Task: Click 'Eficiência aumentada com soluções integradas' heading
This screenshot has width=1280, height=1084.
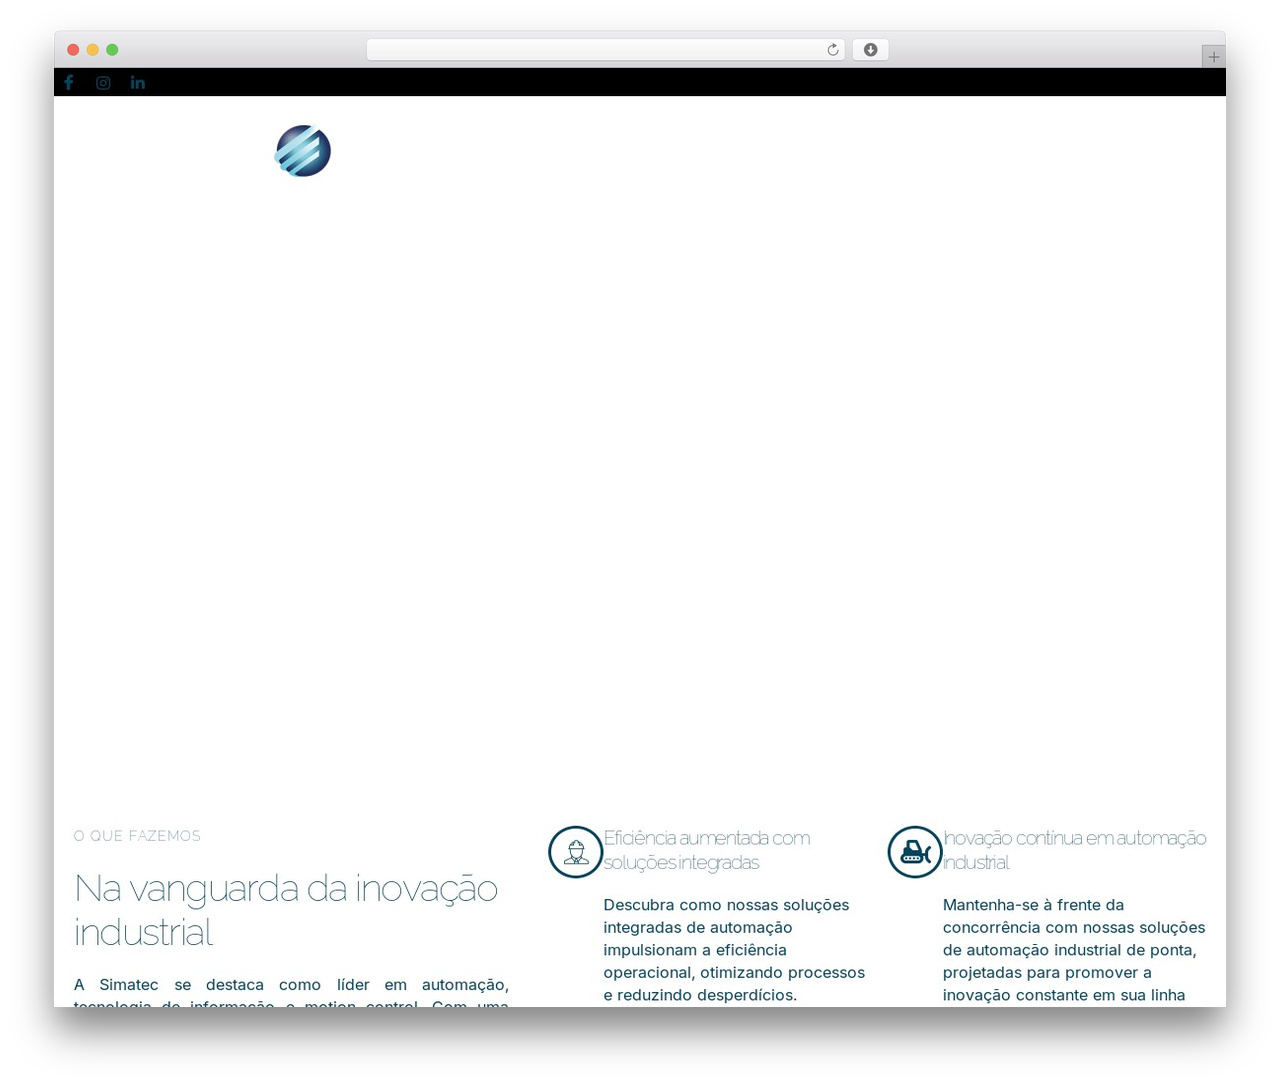Action: 707,850
